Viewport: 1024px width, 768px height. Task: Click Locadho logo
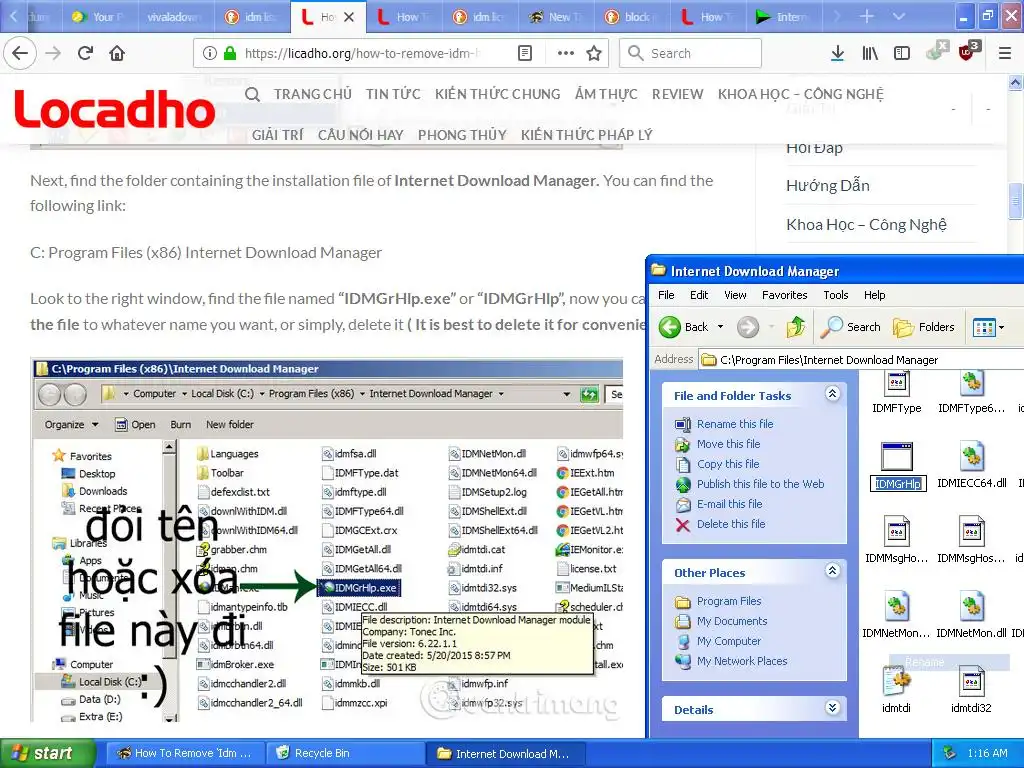pyautogui.click(x=114, y=109)
